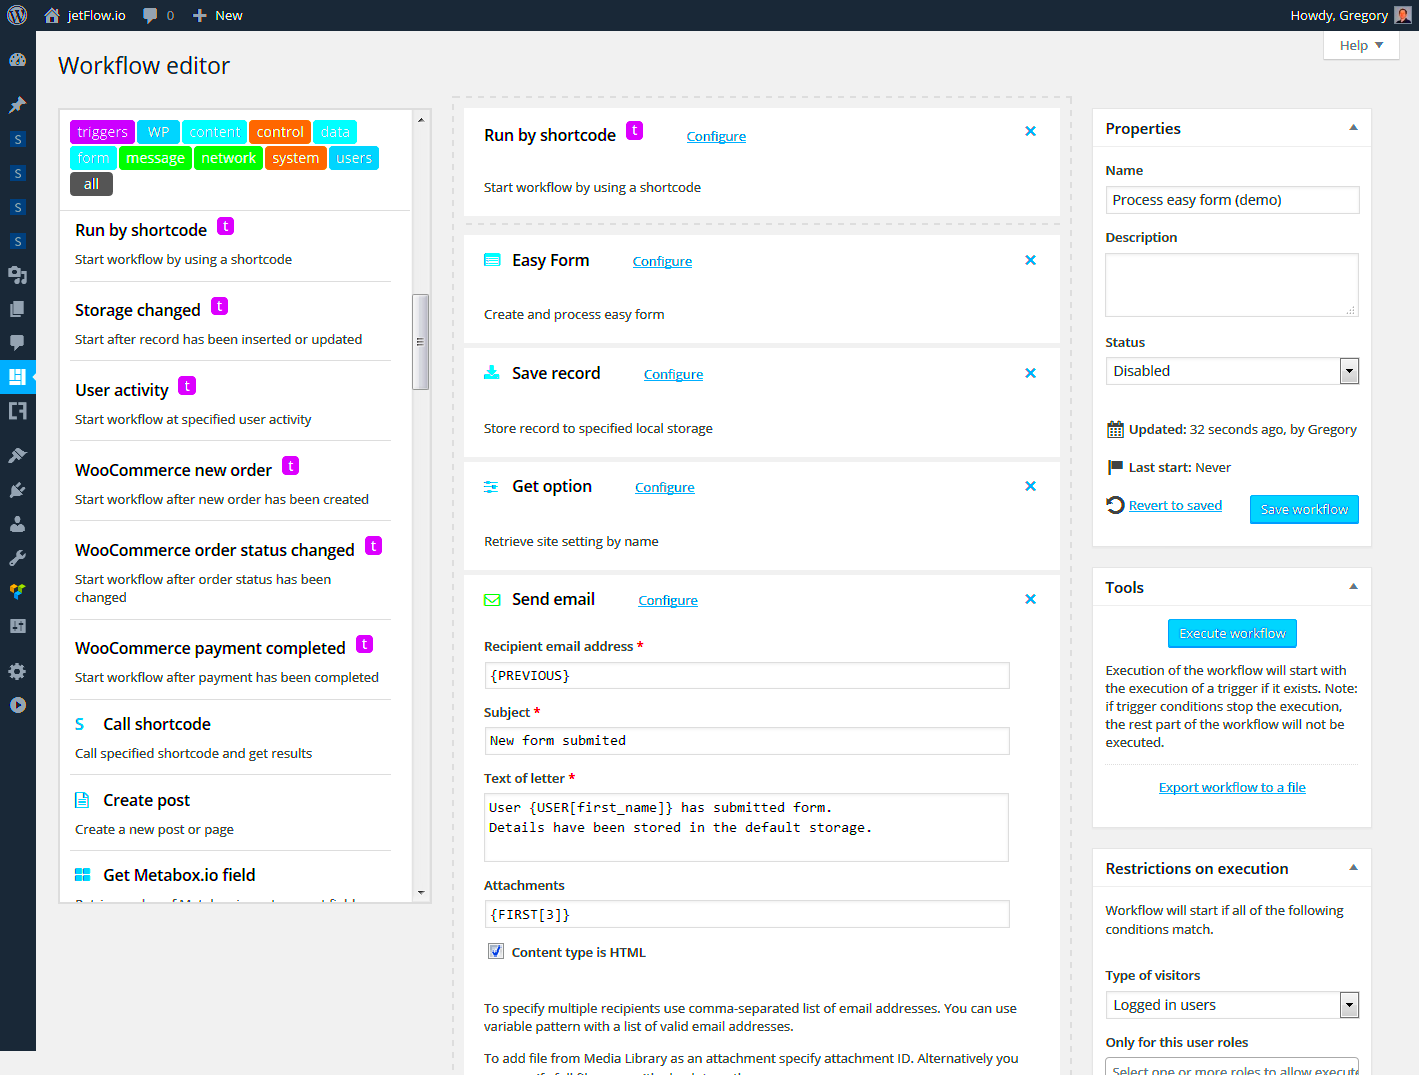Click the Get option sliders icon
The width and height of the screenshot is (1419, 1075).
pos(491,487)
